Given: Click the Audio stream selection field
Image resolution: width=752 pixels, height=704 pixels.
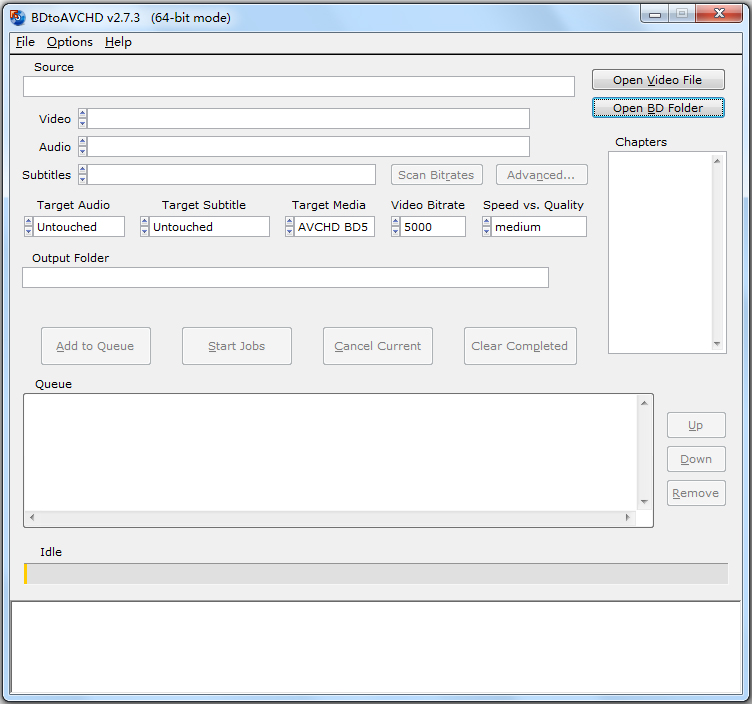Looking at the screenshot, I should 308,146.
